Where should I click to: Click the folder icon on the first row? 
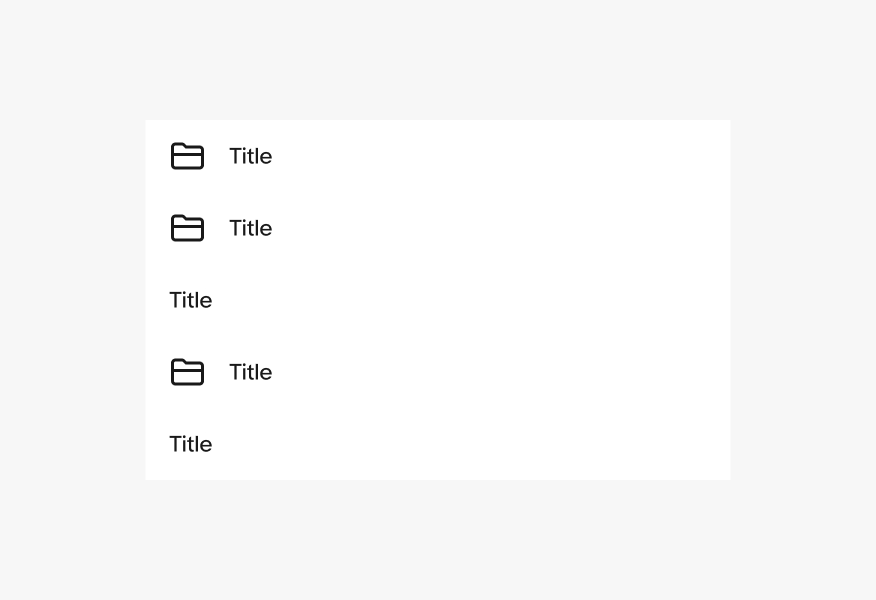pyautogui.click(x=187, y=156)
